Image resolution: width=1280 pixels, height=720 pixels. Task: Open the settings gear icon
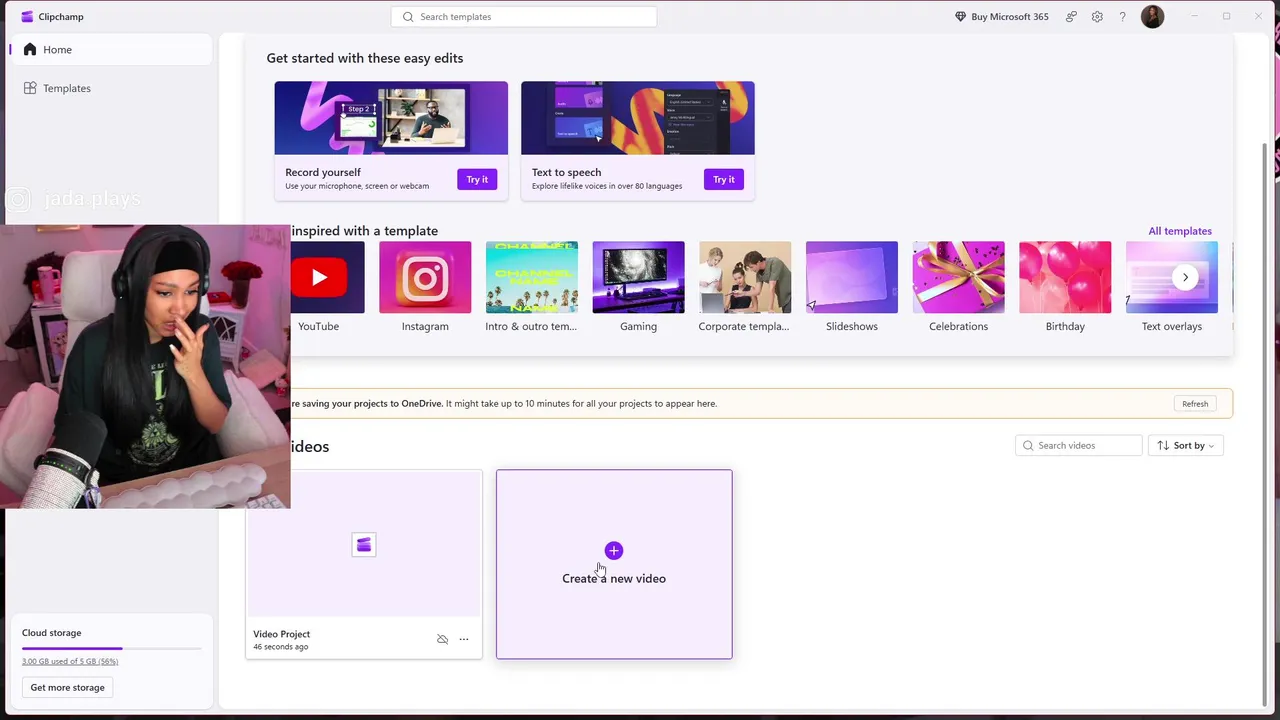[1097, 17]
